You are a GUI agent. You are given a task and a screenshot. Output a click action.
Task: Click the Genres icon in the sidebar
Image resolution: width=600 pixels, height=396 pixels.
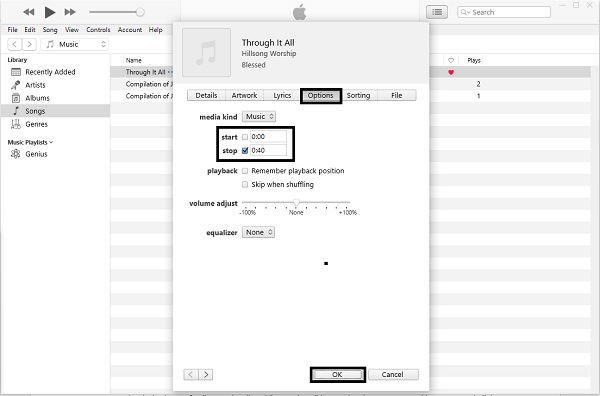click(x=16, y=124)
